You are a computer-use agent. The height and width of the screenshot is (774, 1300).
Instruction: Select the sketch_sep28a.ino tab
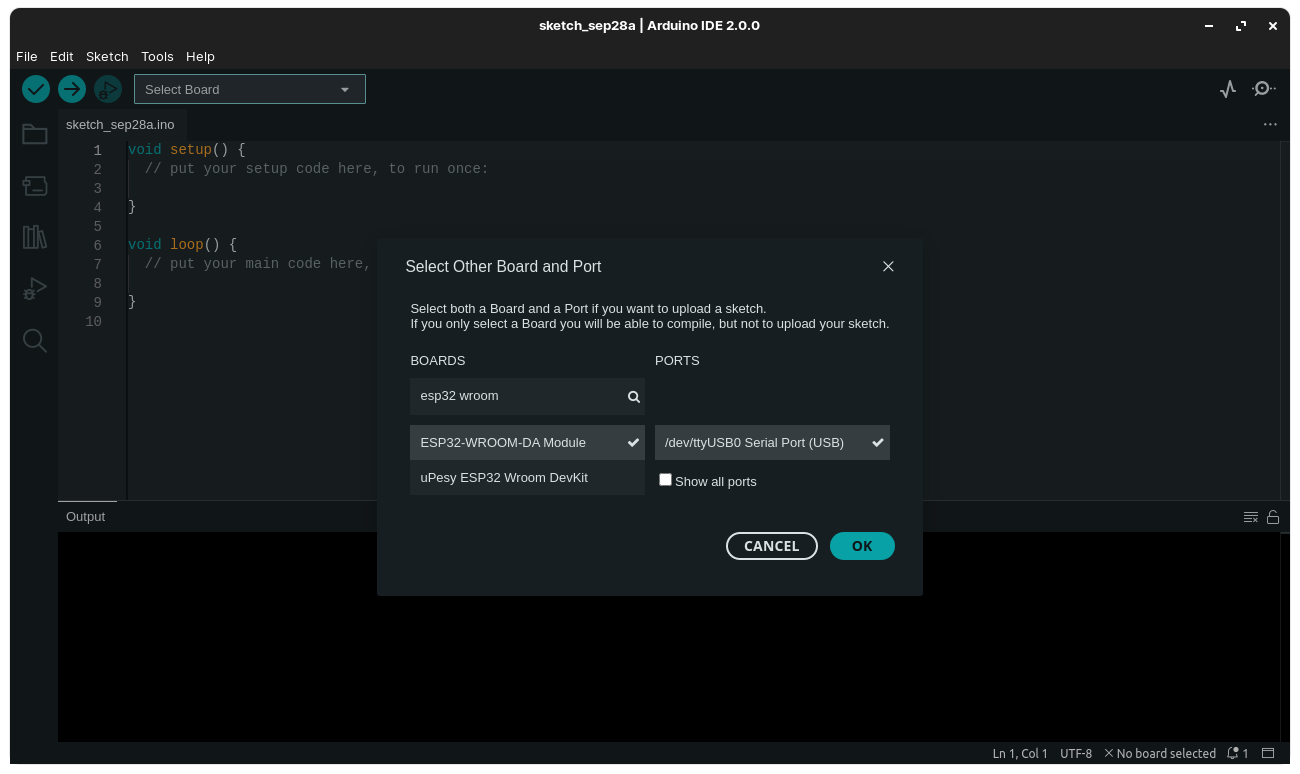[120, 124]
